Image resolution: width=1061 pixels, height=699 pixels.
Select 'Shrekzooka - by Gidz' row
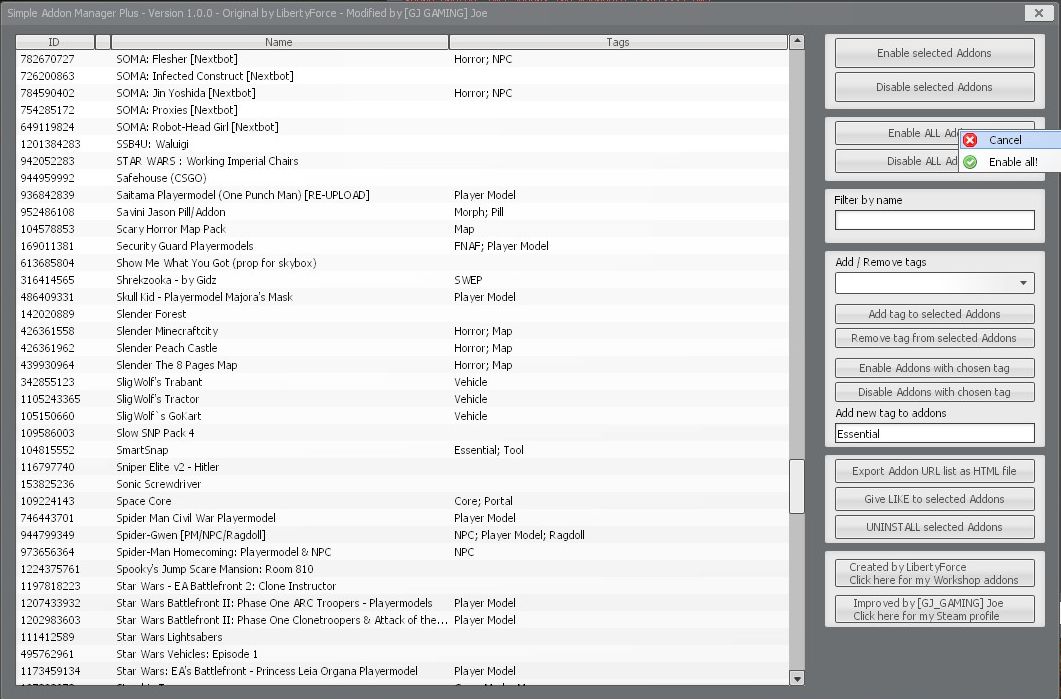(402, 279)
